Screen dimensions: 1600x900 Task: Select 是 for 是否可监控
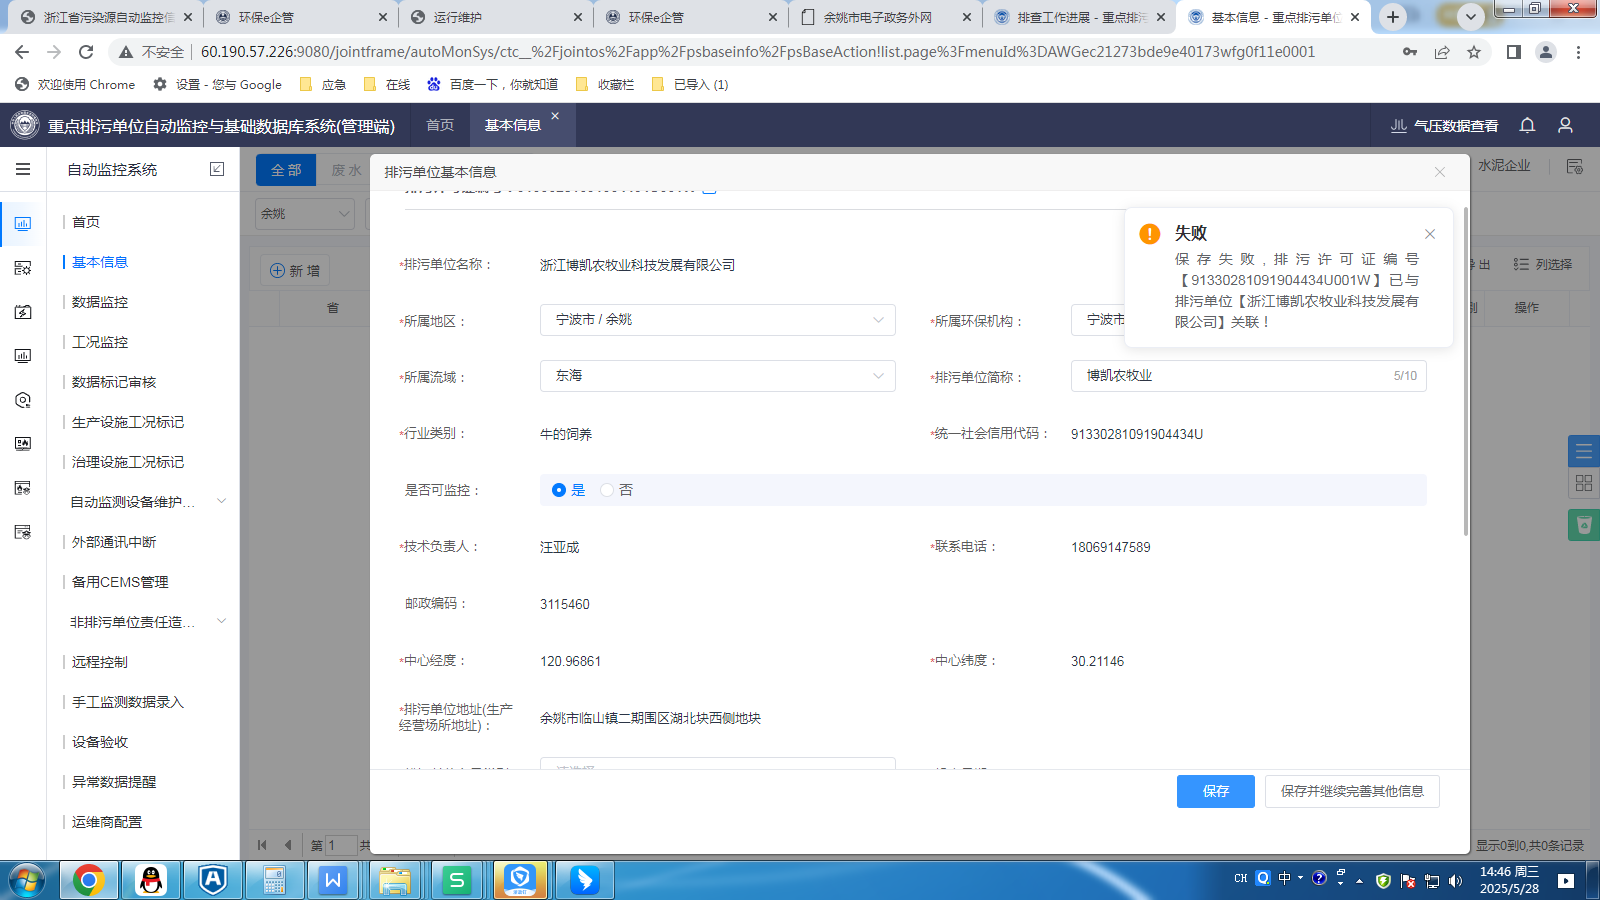[x=568, y=490]
